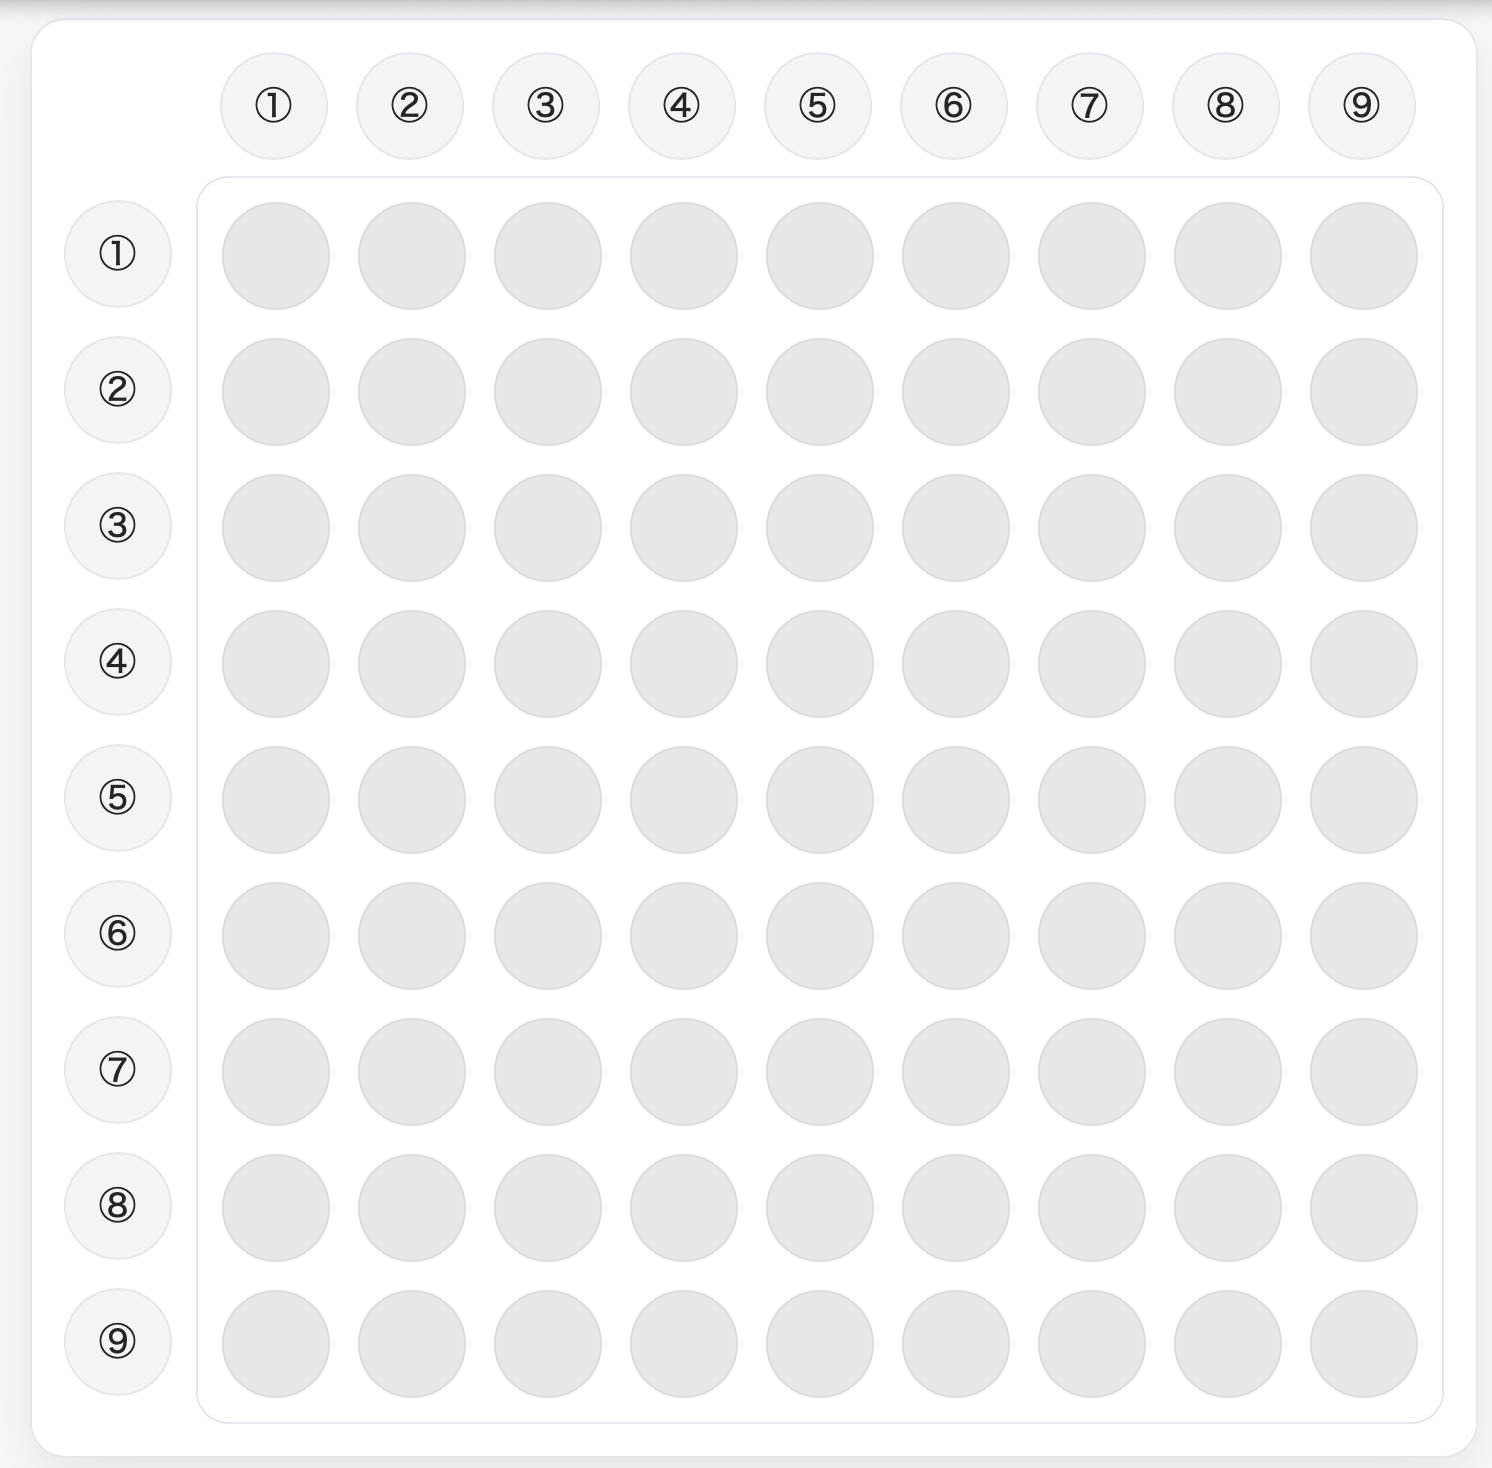The height and width of the screenshot is (1468, 1492).
Task: Click row header number 5
Action: pyautogui.click(x=118, y=798)
